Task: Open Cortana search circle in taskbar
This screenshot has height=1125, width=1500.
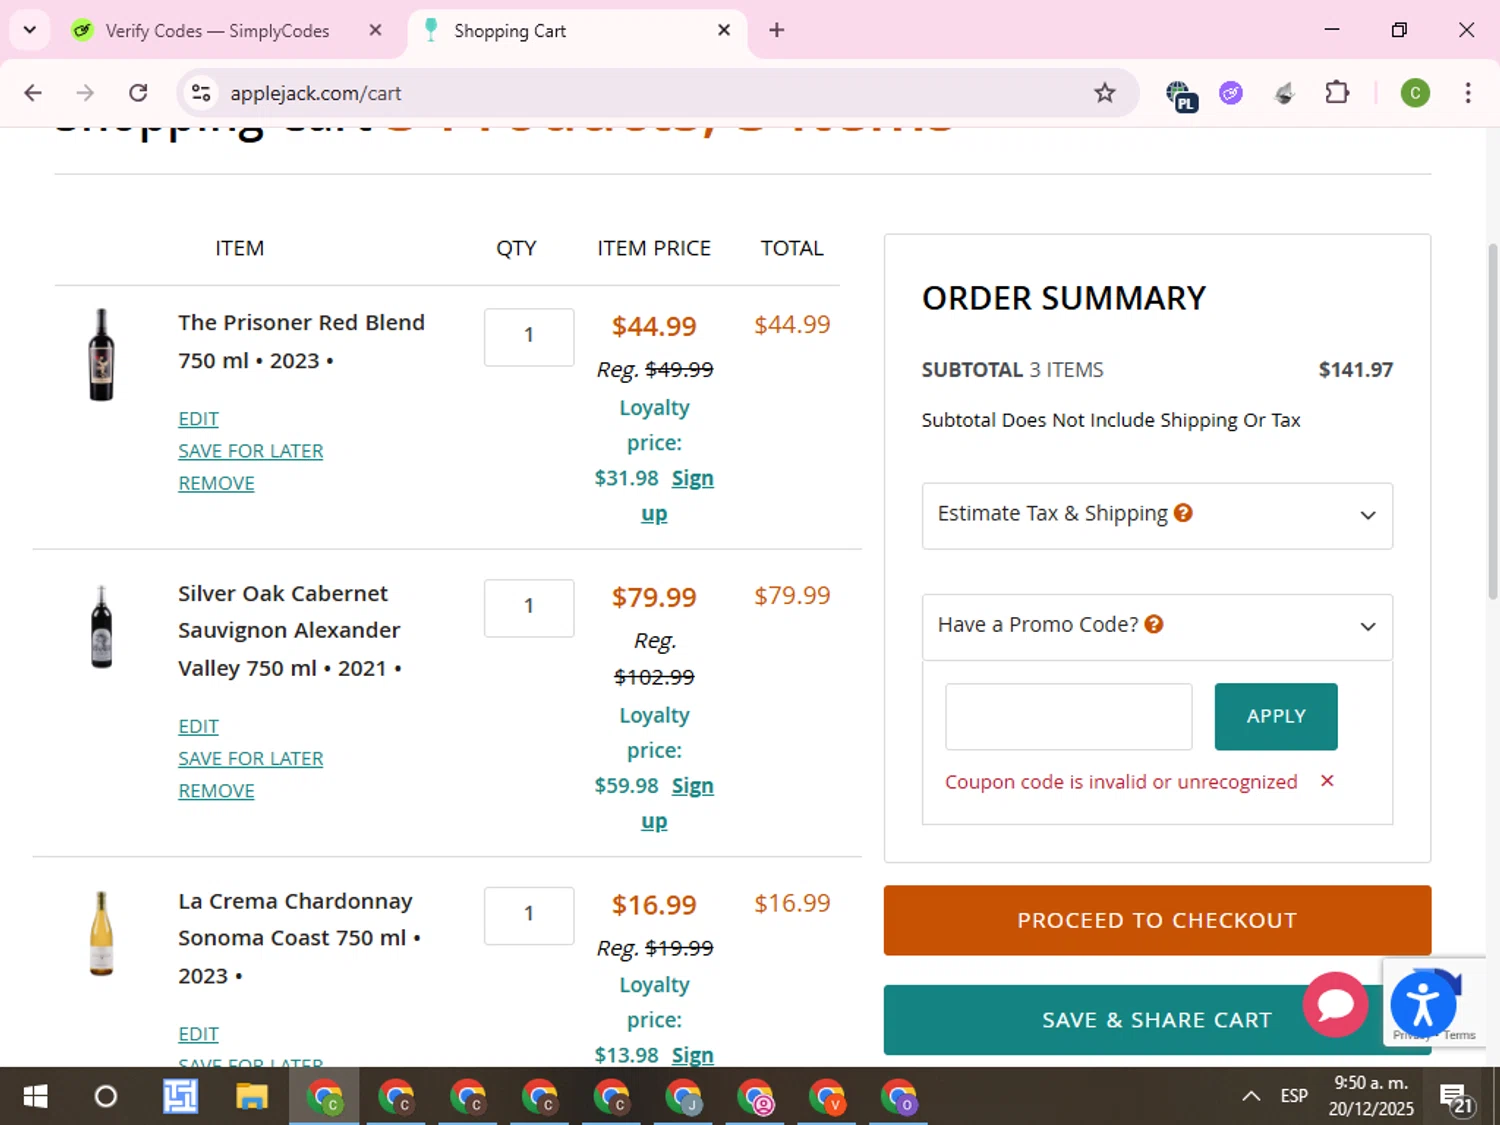Action: tap(105, 1097)
